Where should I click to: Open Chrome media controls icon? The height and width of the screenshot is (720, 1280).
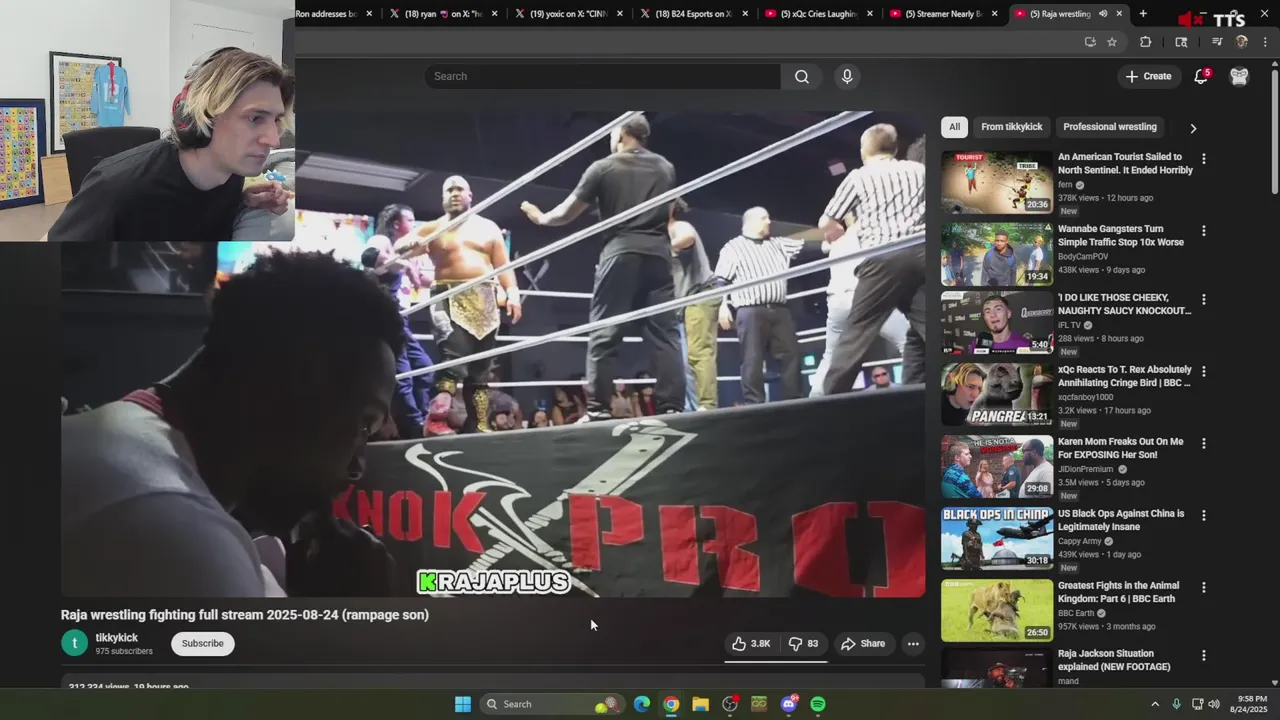point(1216,42)
